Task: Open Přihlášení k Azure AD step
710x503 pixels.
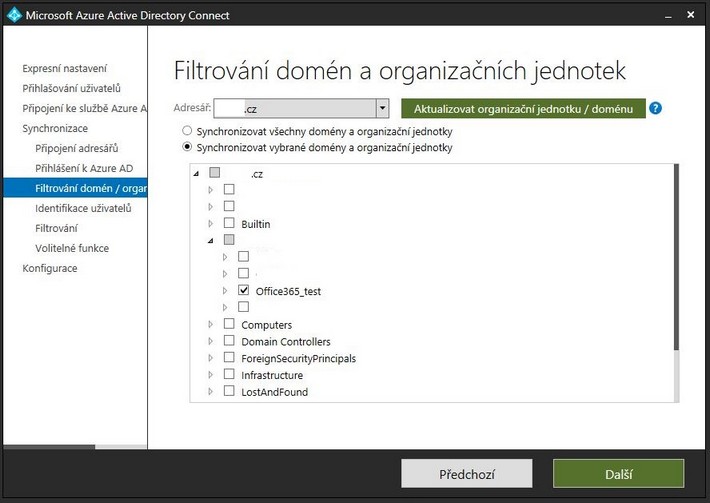Action: [84, 168]
